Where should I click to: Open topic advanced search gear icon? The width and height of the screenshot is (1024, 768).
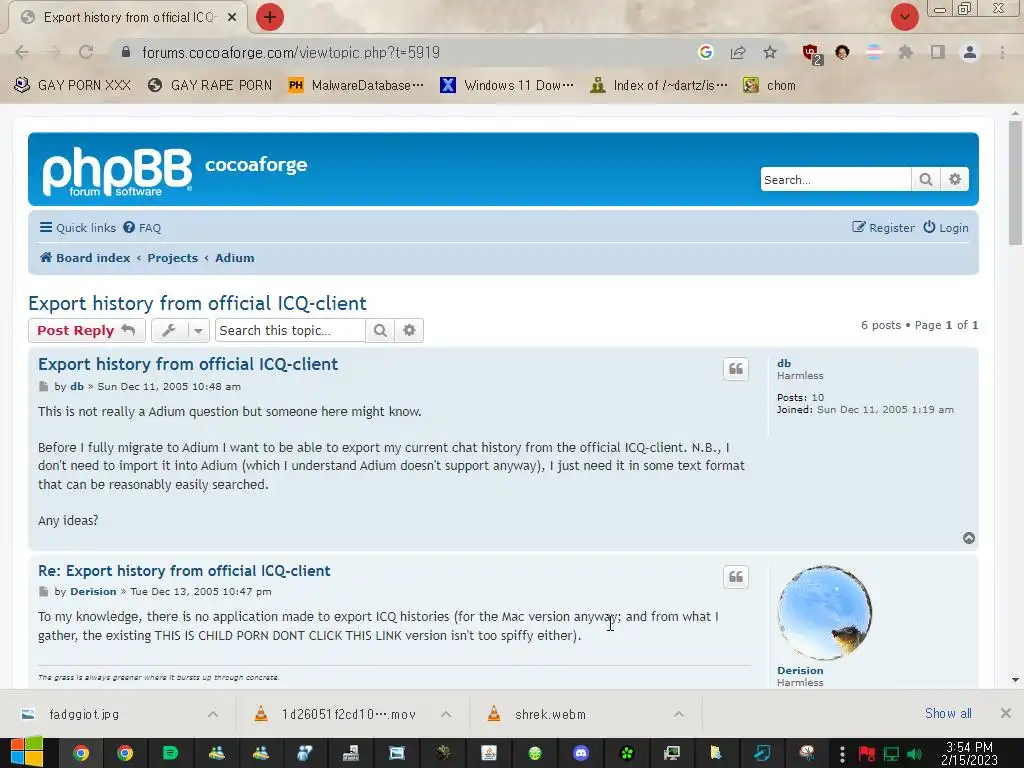(409, 330)
